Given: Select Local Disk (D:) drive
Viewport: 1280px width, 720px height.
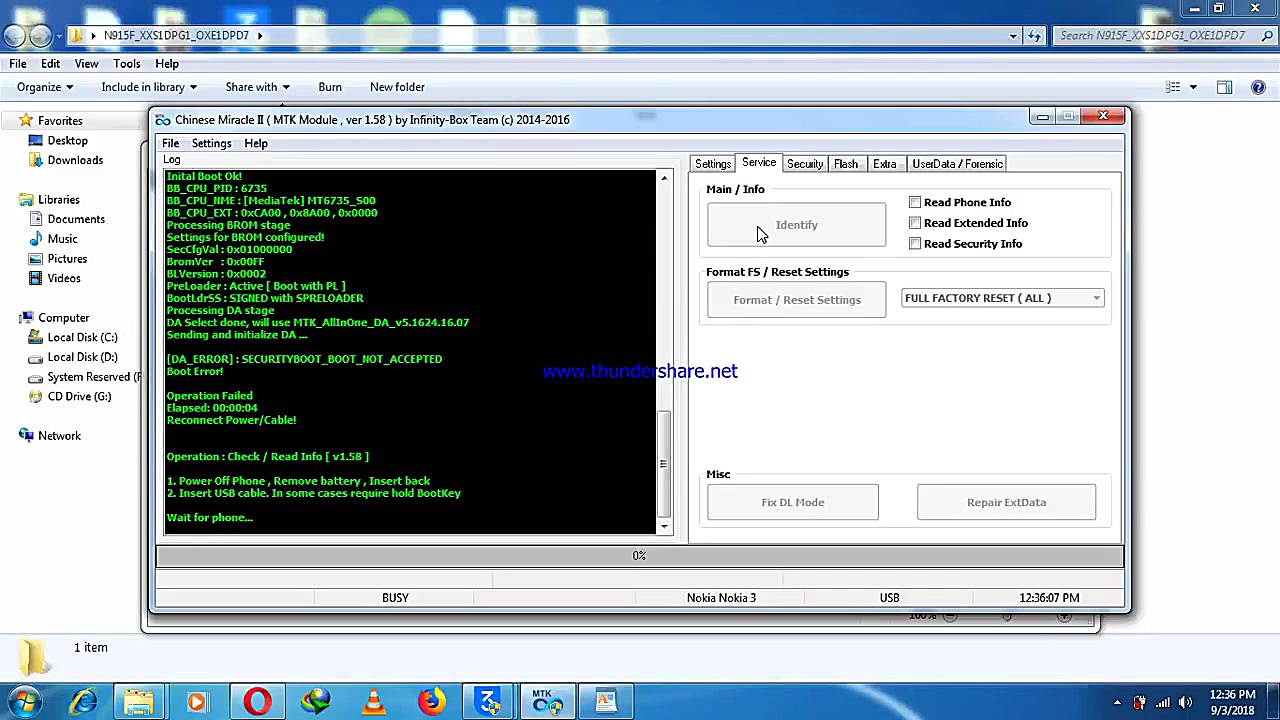Looking at the screenshot, I should click(82, 357).
